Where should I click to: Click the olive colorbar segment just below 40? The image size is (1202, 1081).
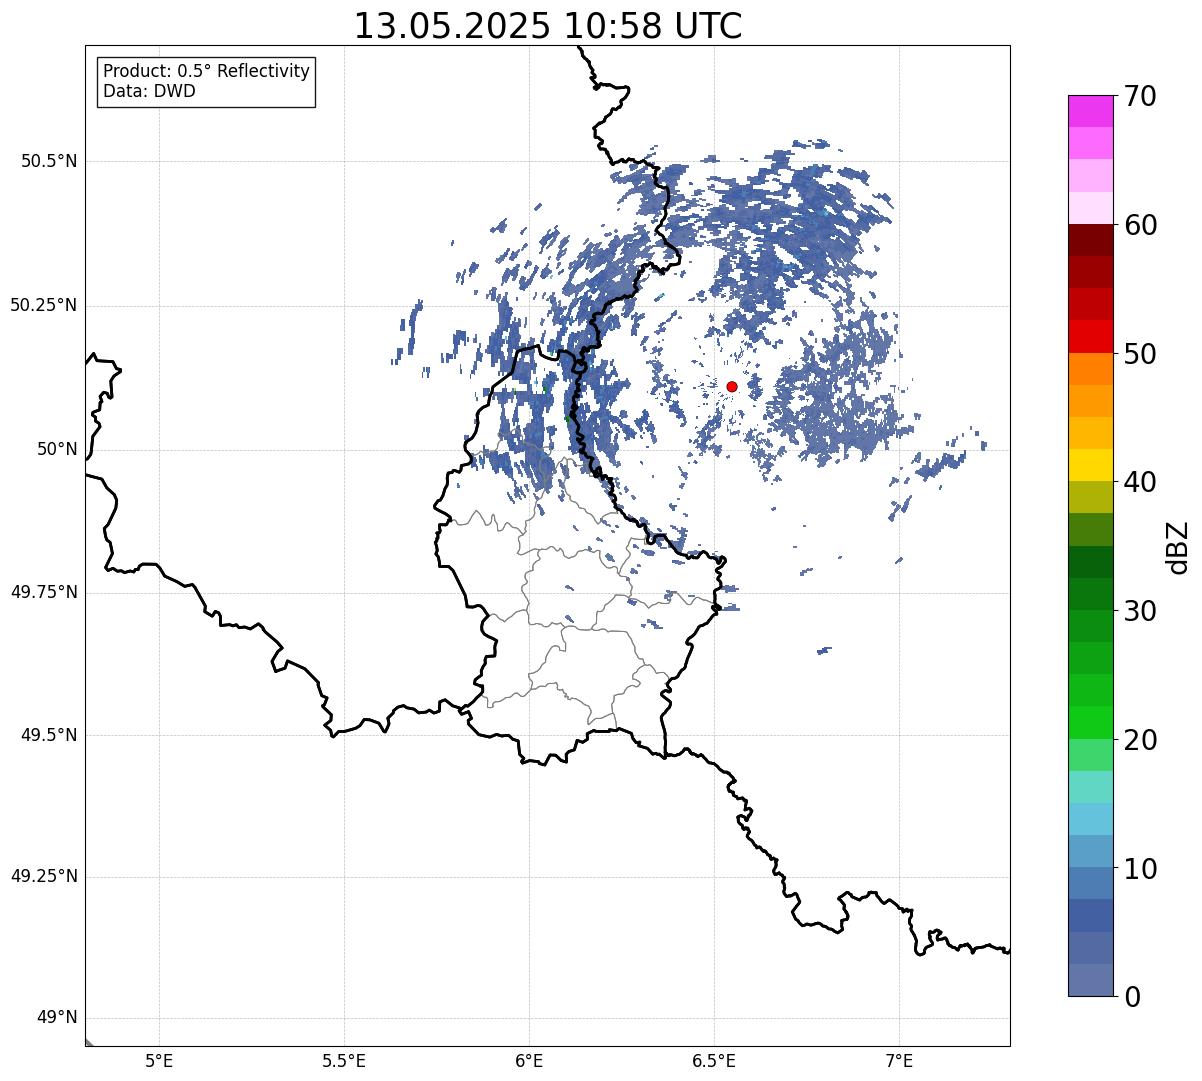pos(1090,497)
